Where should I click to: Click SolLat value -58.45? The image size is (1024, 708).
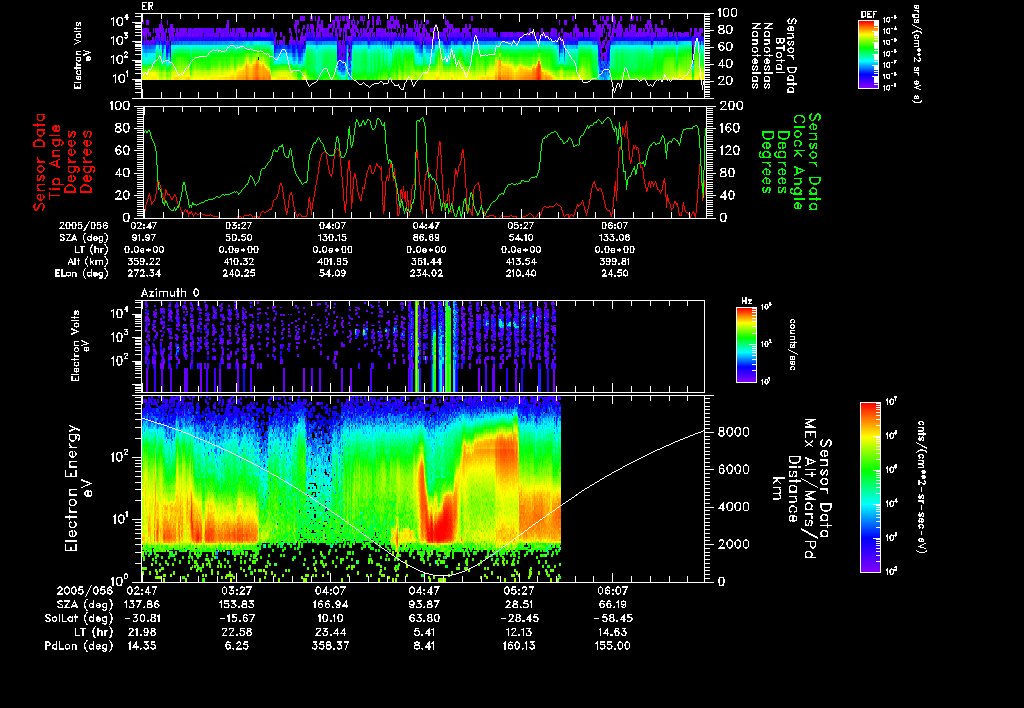(612, 618)
